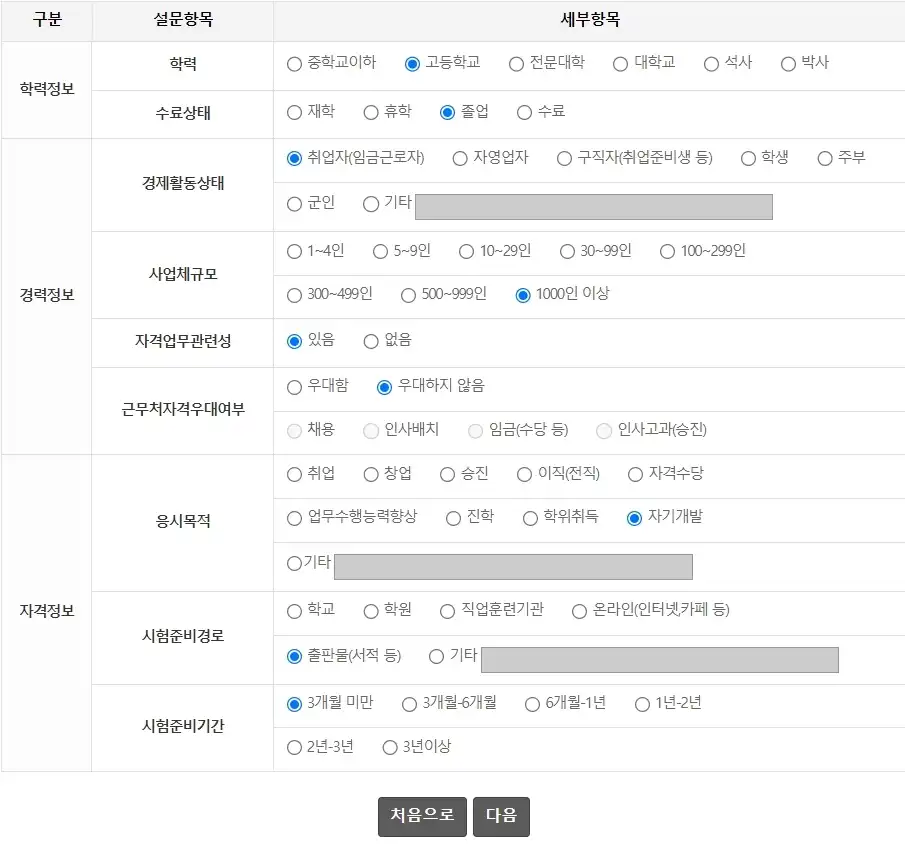Screen dimensions: 905x853
Task: Select 없음 for 자격업무관련성
Action: point(369,340)
